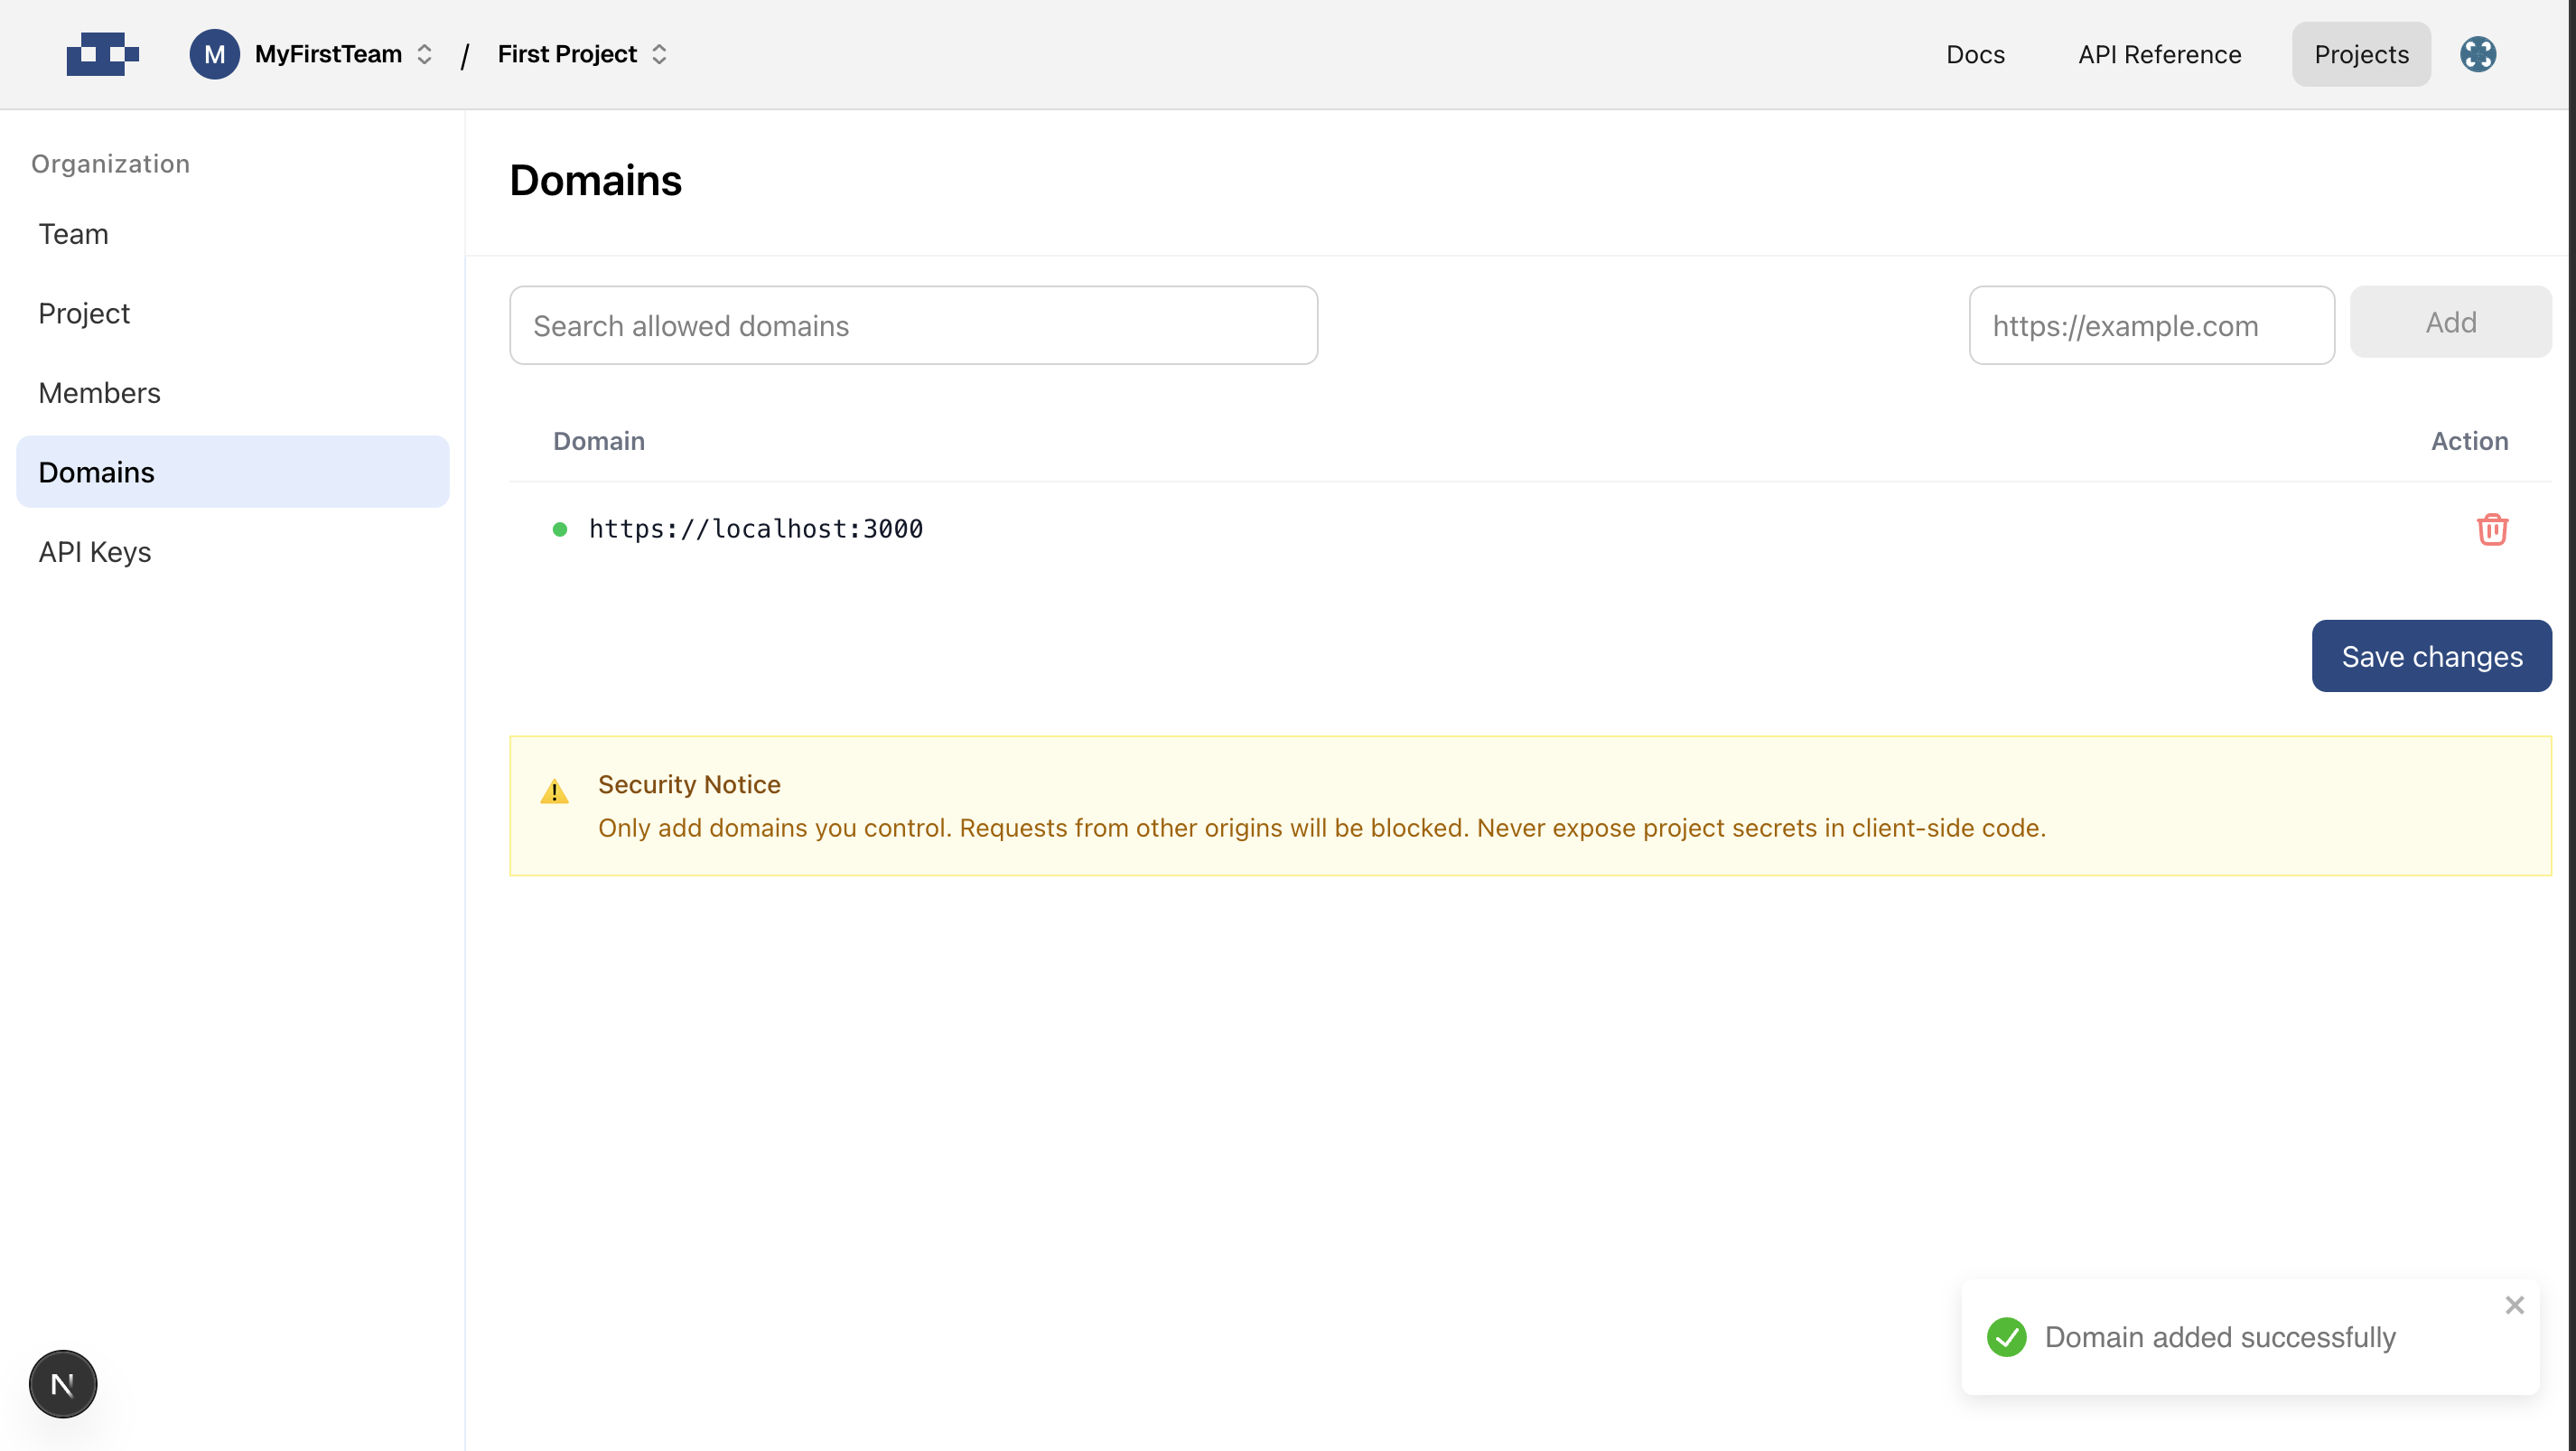Open the API Reference page

(2159, 54)
